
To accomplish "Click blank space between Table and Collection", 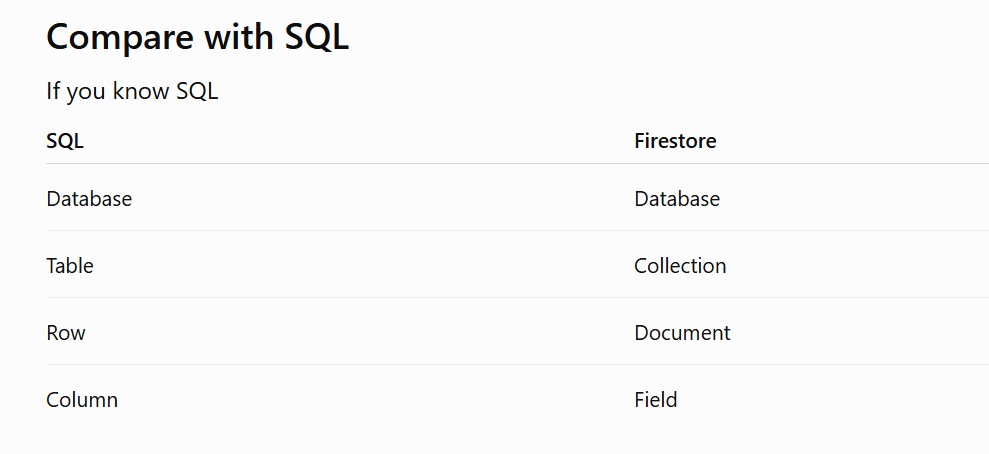I will 364,265.
